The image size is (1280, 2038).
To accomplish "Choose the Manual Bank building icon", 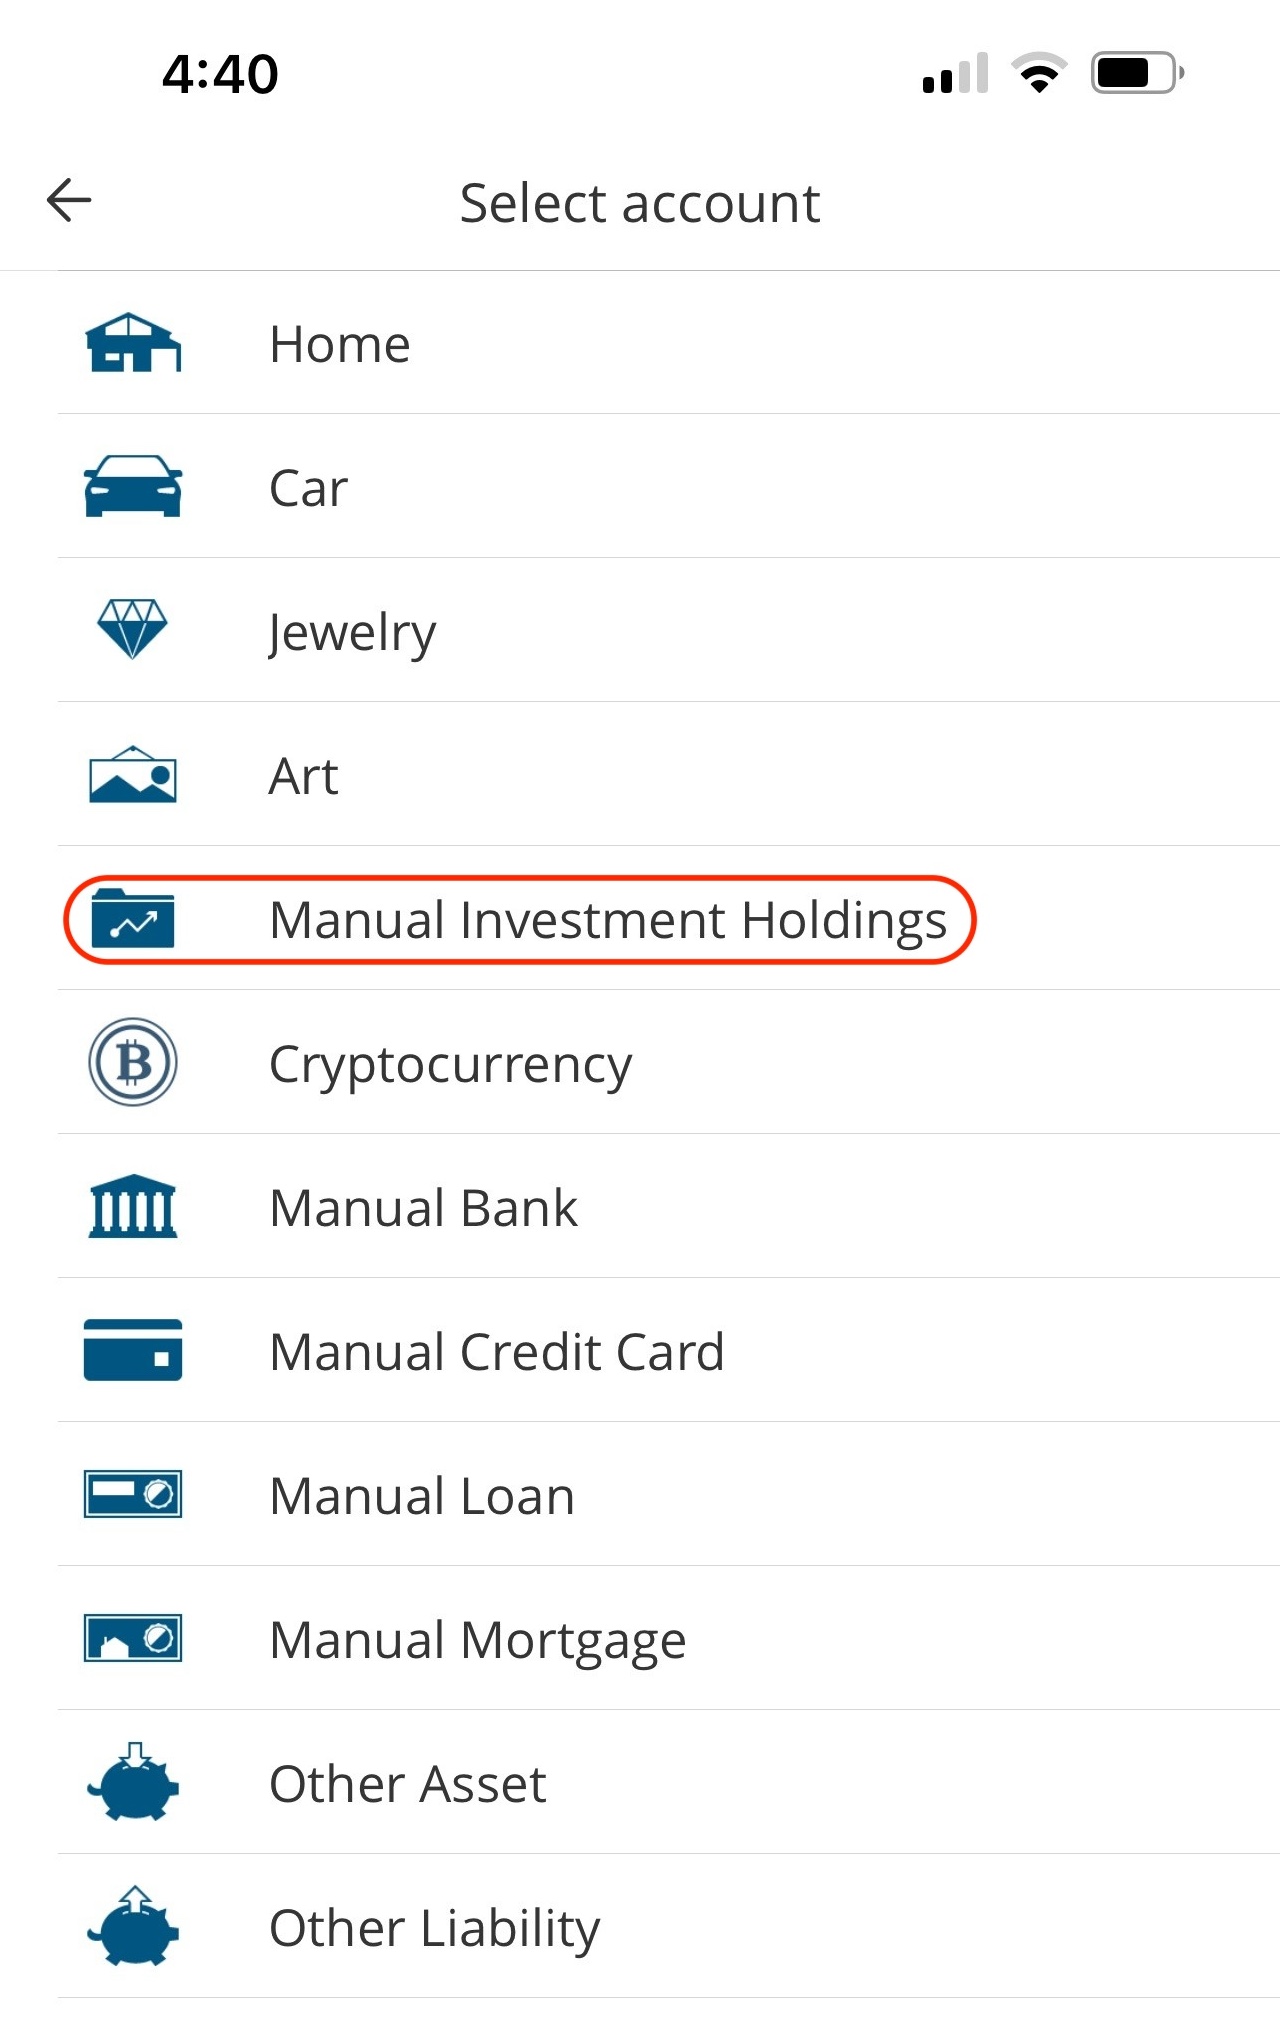I will (133, 1206).
